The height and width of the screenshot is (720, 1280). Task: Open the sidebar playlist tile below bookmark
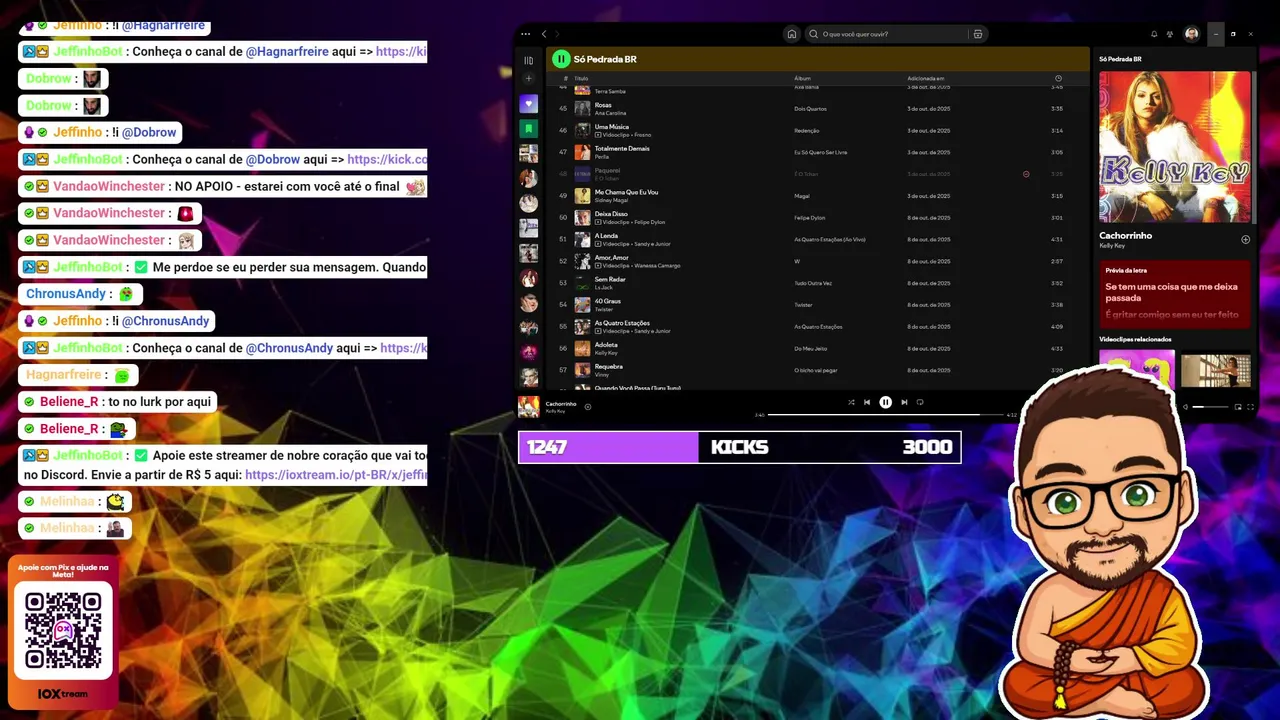[529, 154]
